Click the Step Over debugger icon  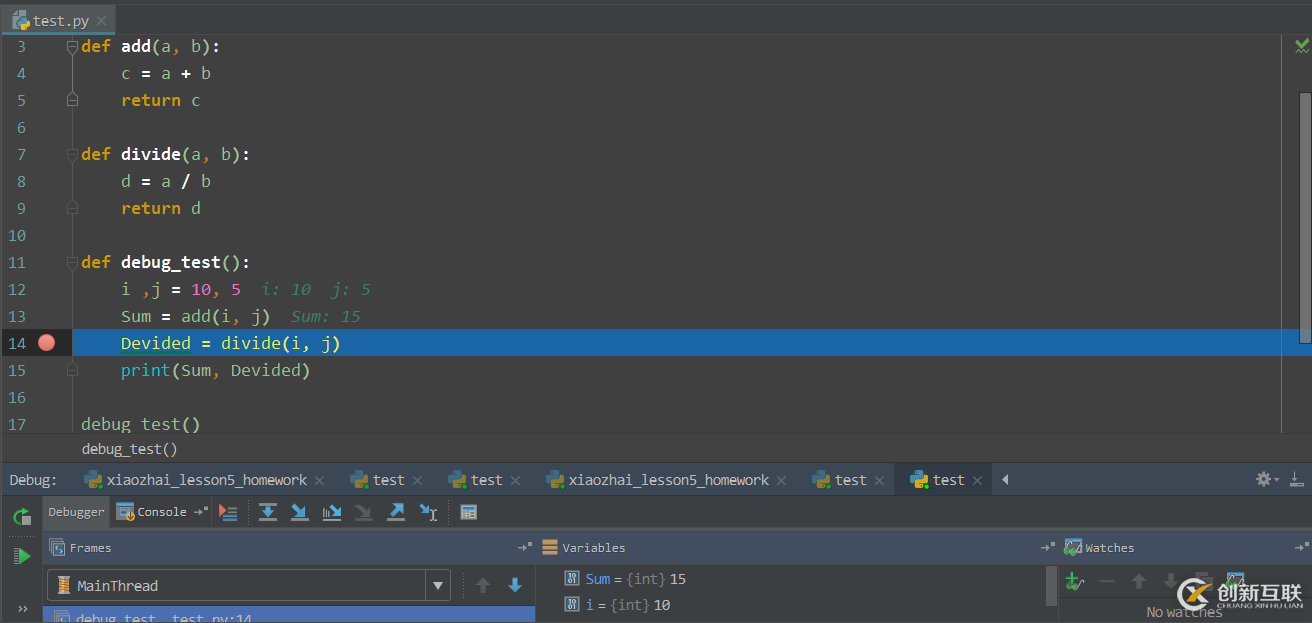[268, 512]
